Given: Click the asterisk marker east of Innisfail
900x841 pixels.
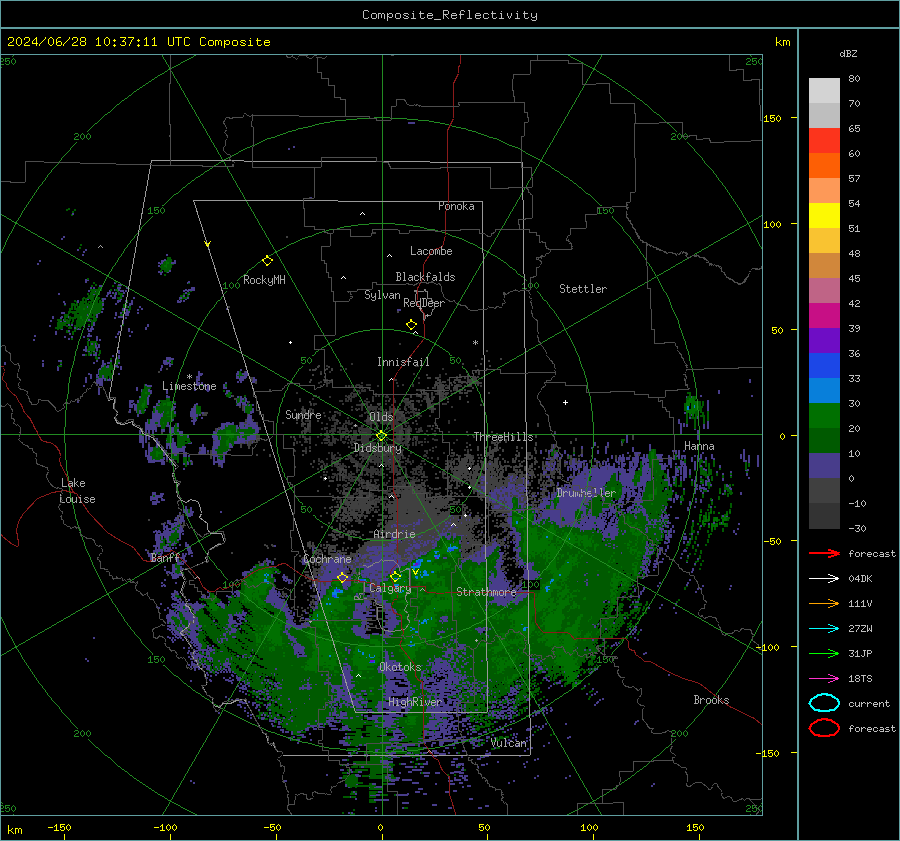Looking at the screenshot, I should (x=475, y=343).
